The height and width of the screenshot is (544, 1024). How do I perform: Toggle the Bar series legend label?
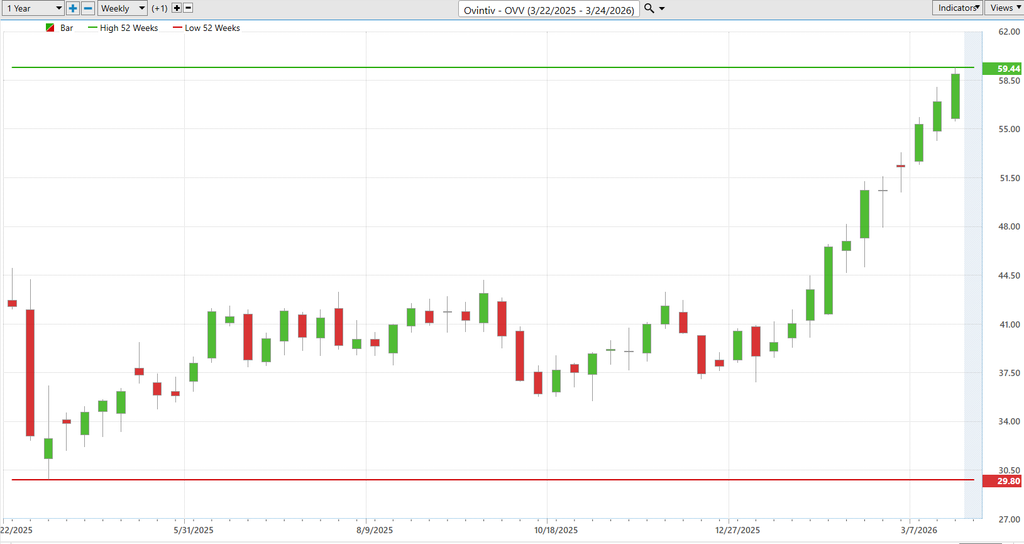67,28
